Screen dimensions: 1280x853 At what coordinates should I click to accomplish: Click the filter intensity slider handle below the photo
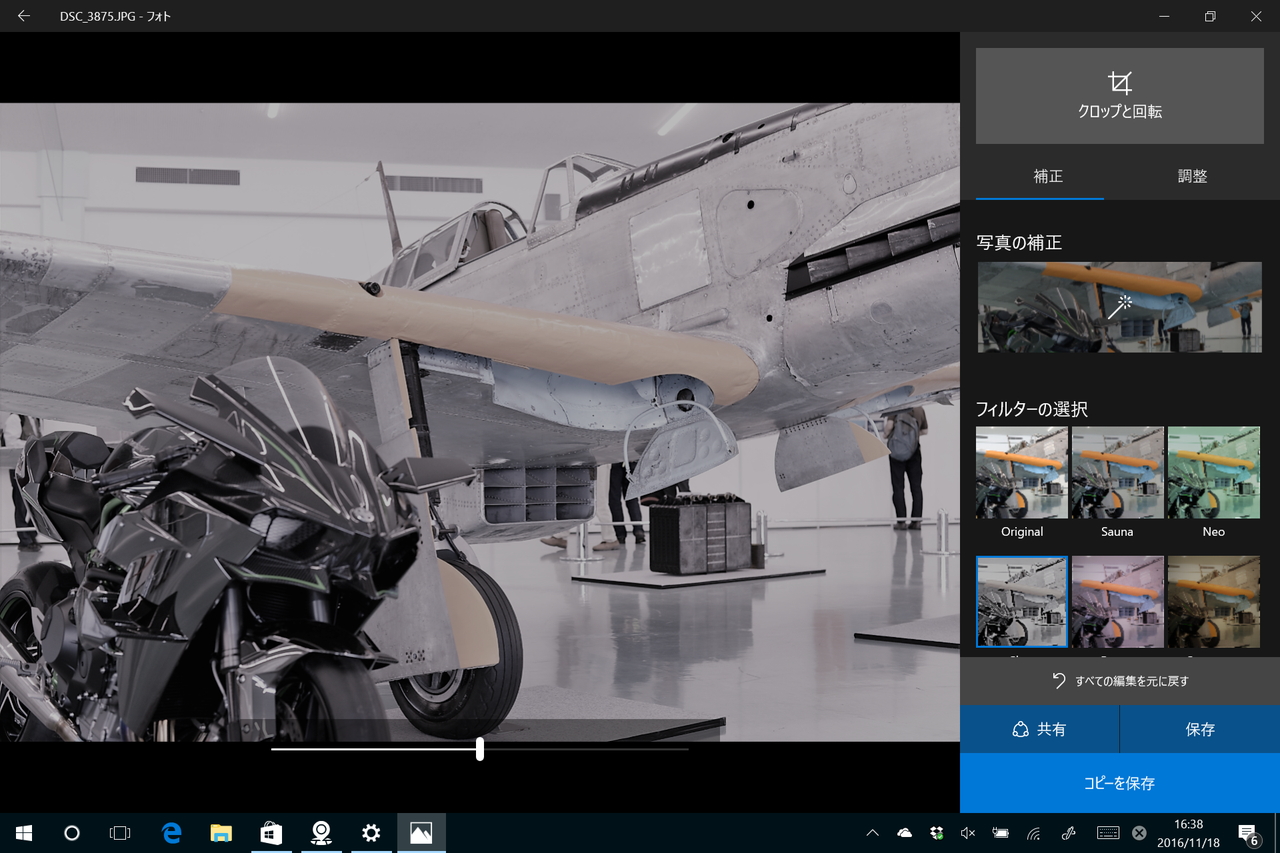tap(480, 749)
